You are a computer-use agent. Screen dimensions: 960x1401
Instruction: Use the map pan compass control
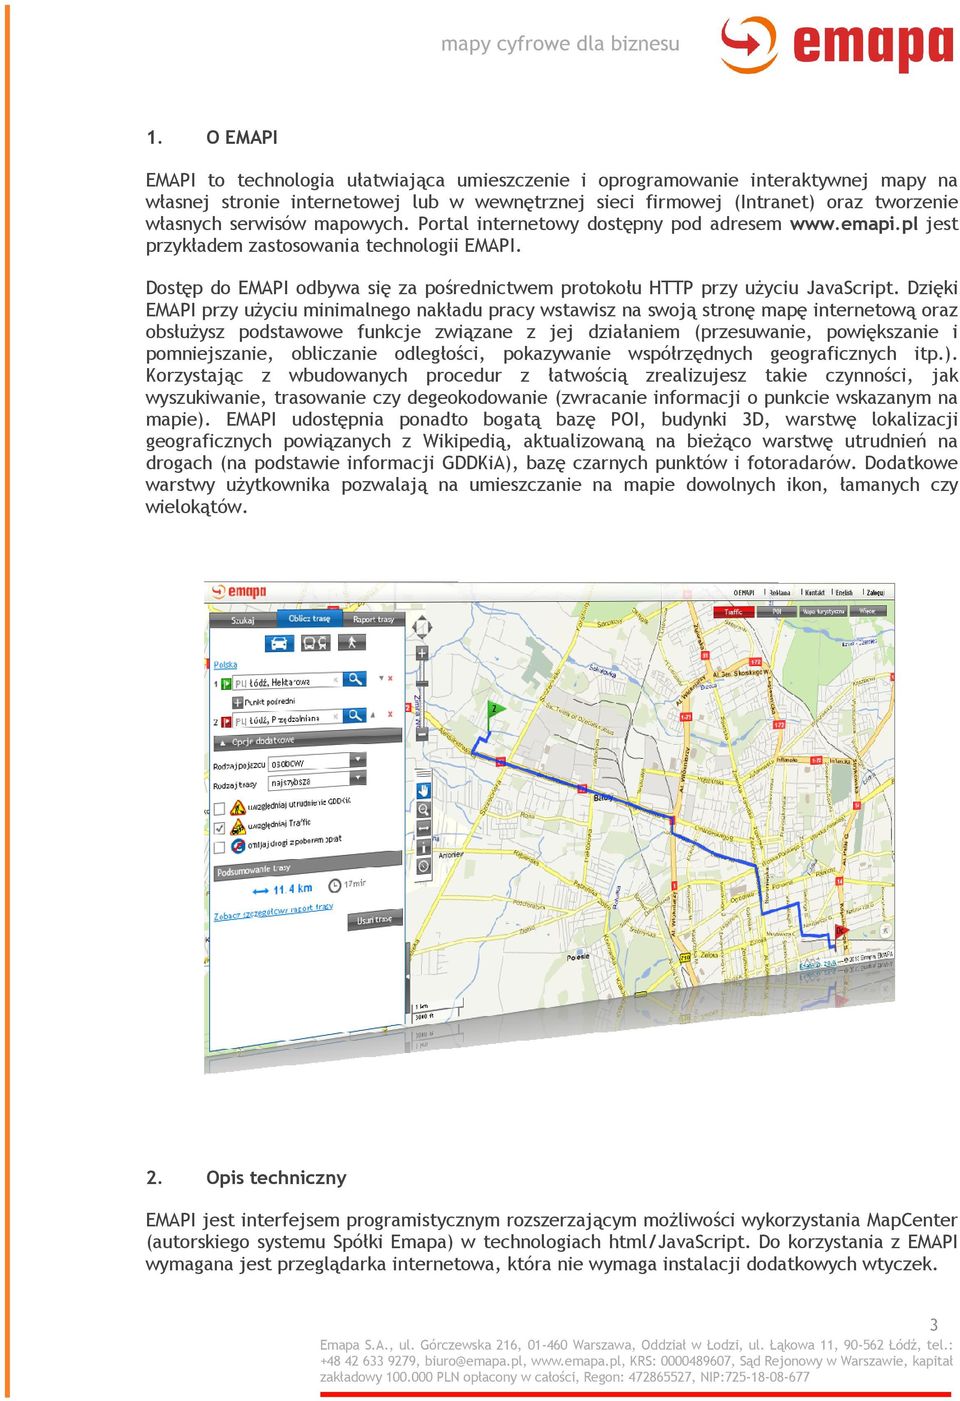pos(422,627)
